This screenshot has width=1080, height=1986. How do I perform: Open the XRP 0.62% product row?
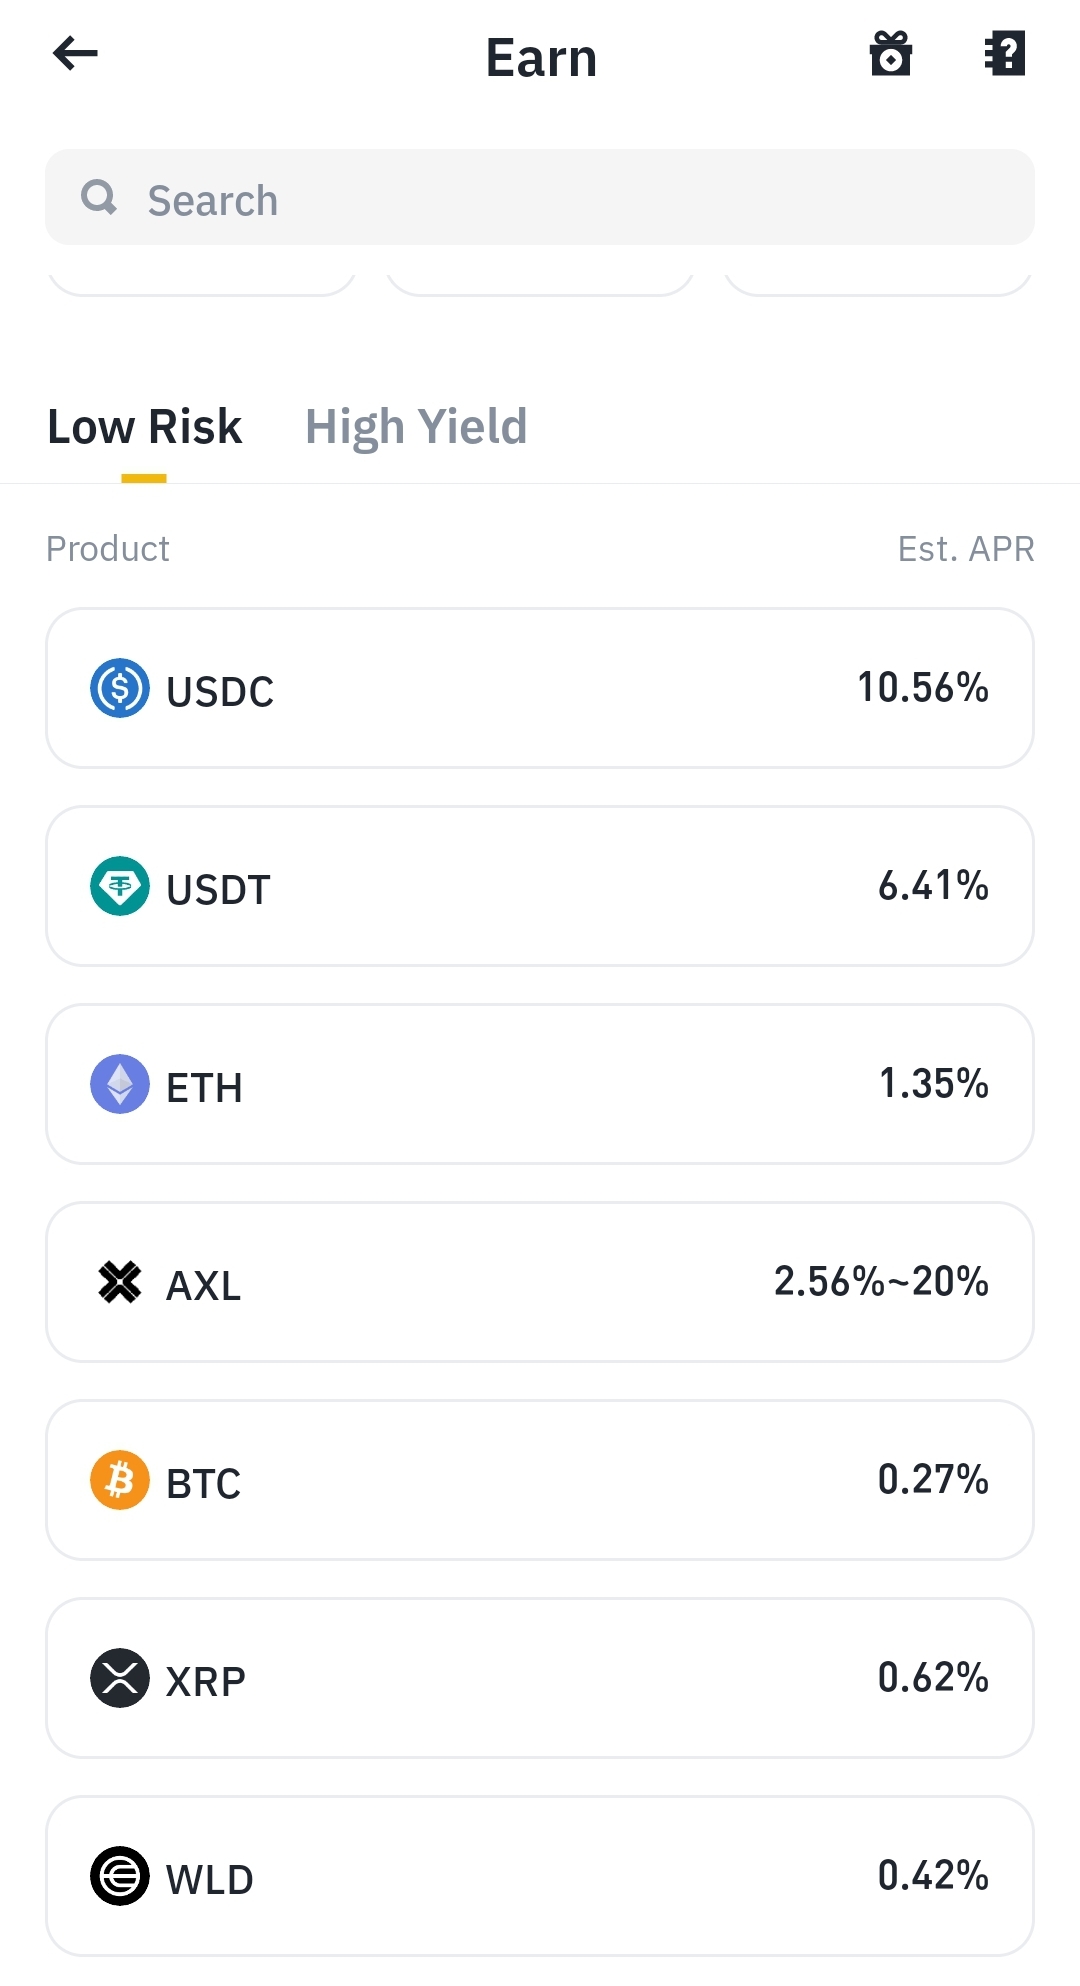tap(540, 1678)
